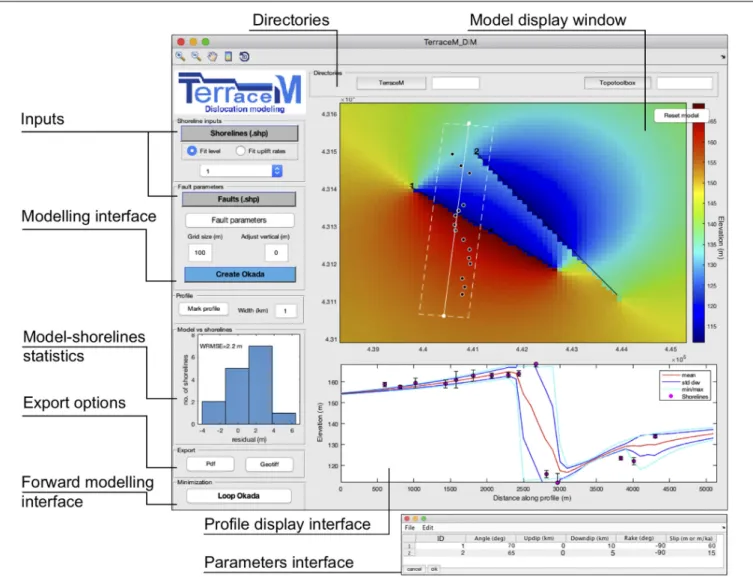Click the bottom white profile endpoint marker
The image size is (753, 577).
443,316
